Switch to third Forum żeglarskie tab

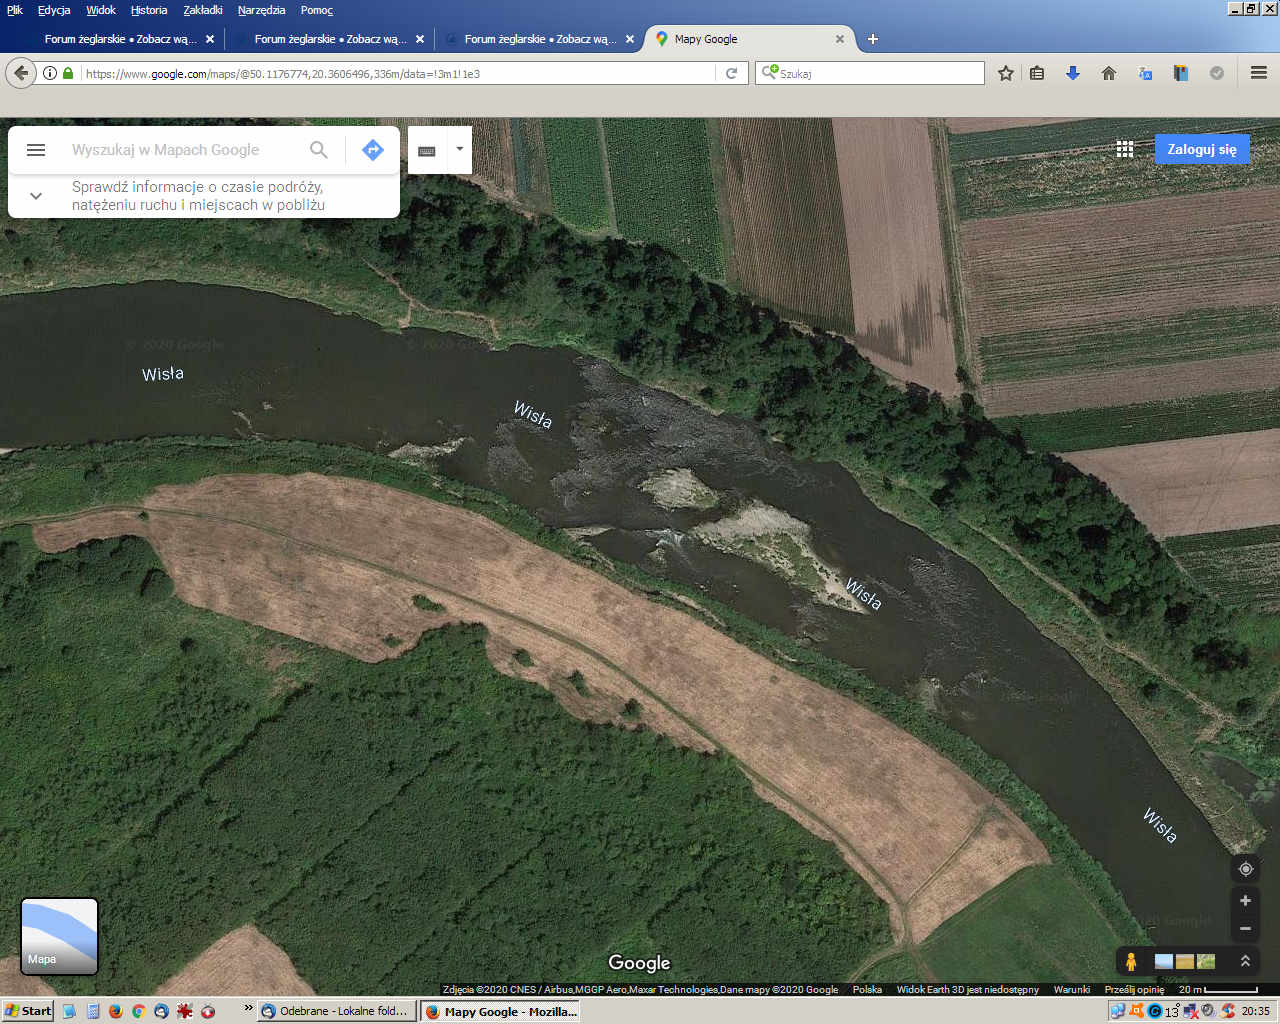pos(538,39)
